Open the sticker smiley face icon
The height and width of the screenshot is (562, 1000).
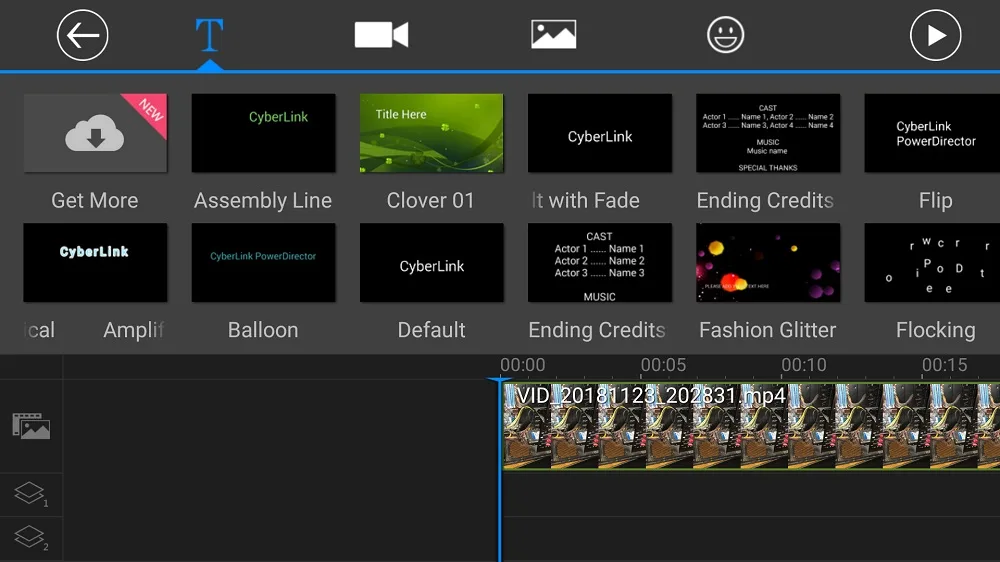click(725, 34)
